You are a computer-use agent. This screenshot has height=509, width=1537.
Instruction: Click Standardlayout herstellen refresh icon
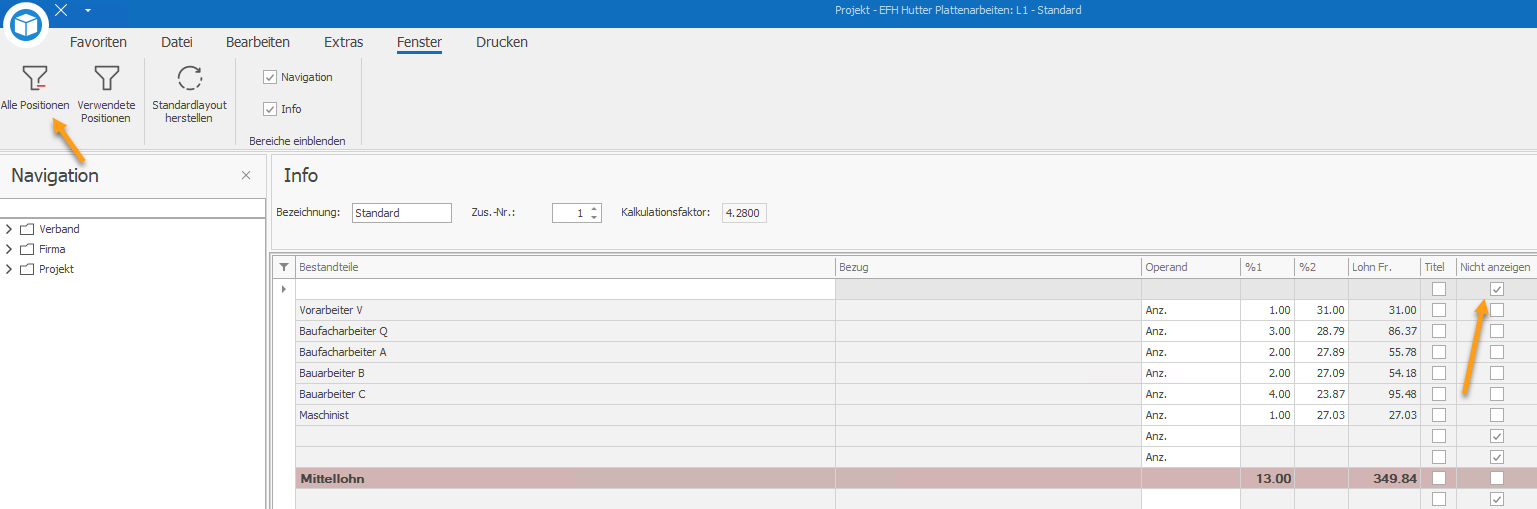click(189, 78)
